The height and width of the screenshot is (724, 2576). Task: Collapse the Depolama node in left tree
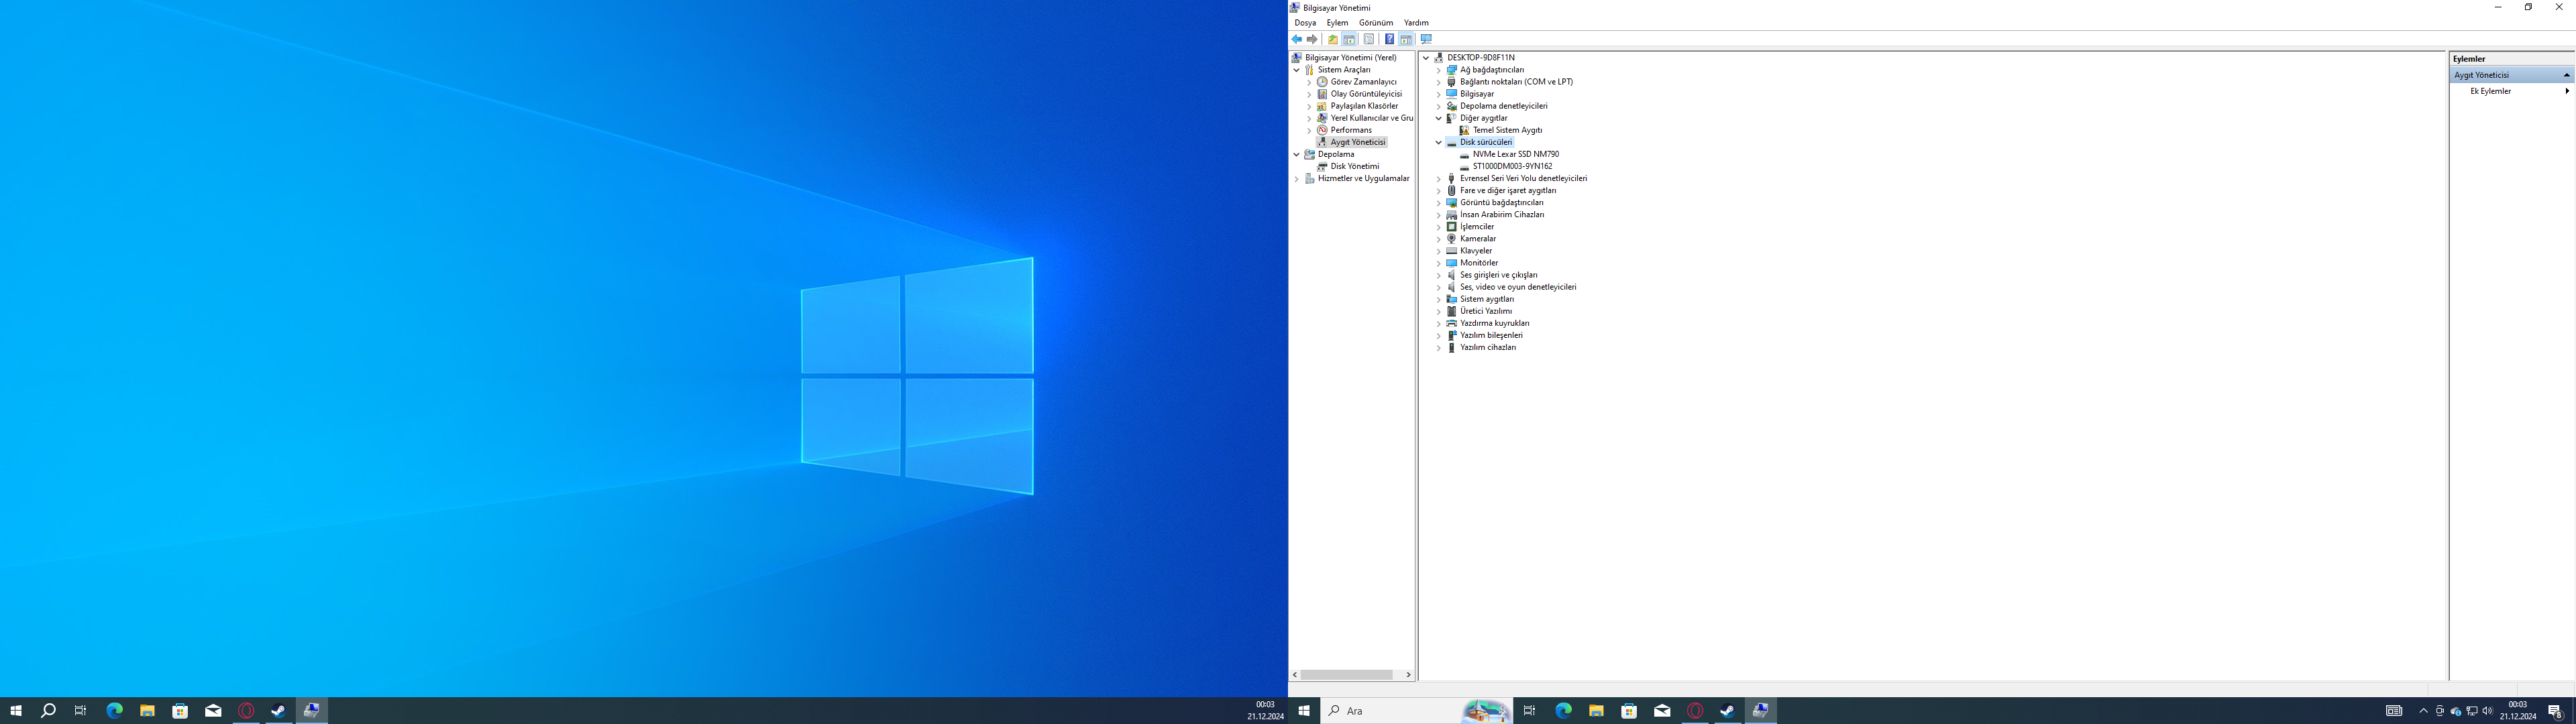click(1297, 154)
